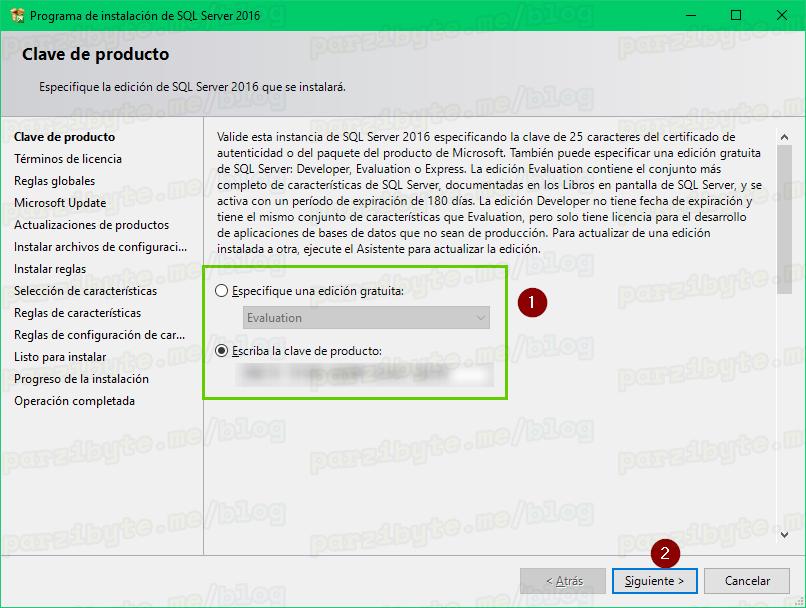Select Reglas de características step
Viewport: 806px width, 608px height.
coord(78,313)
